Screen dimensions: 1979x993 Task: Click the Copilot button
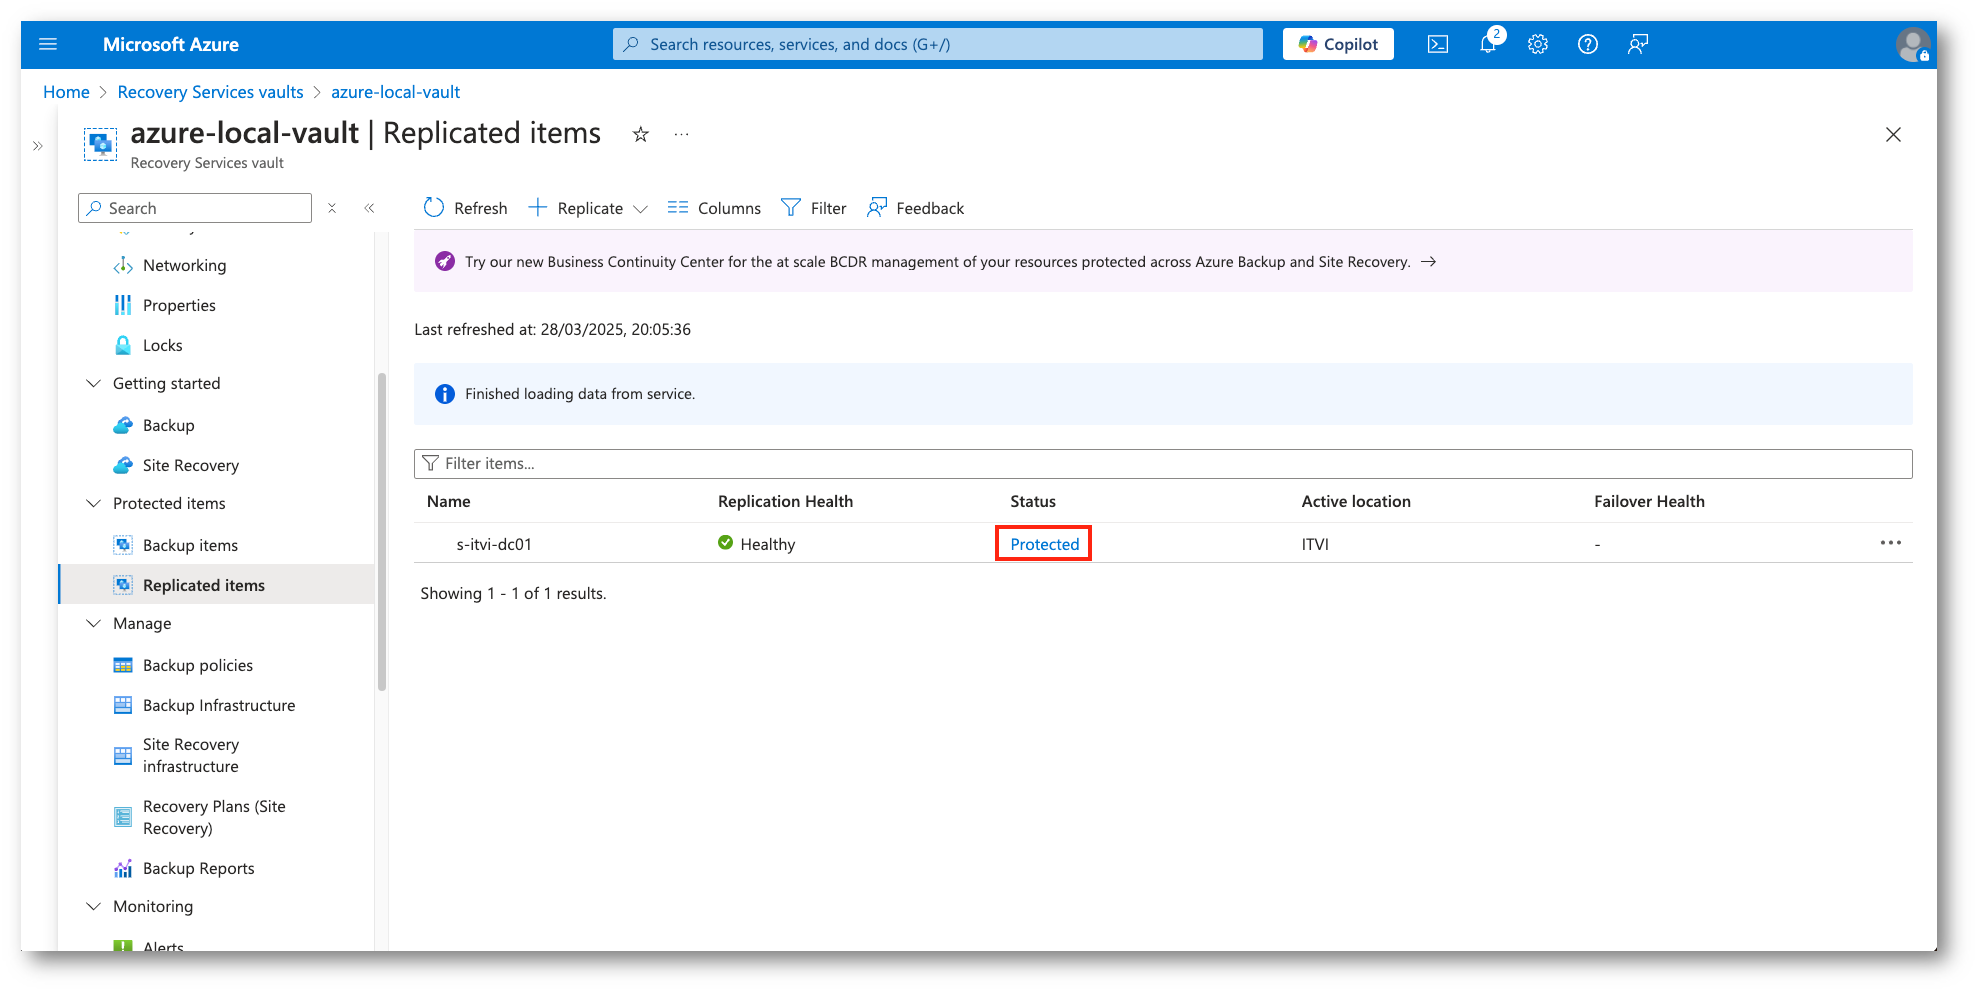(x=1337, y=44)
